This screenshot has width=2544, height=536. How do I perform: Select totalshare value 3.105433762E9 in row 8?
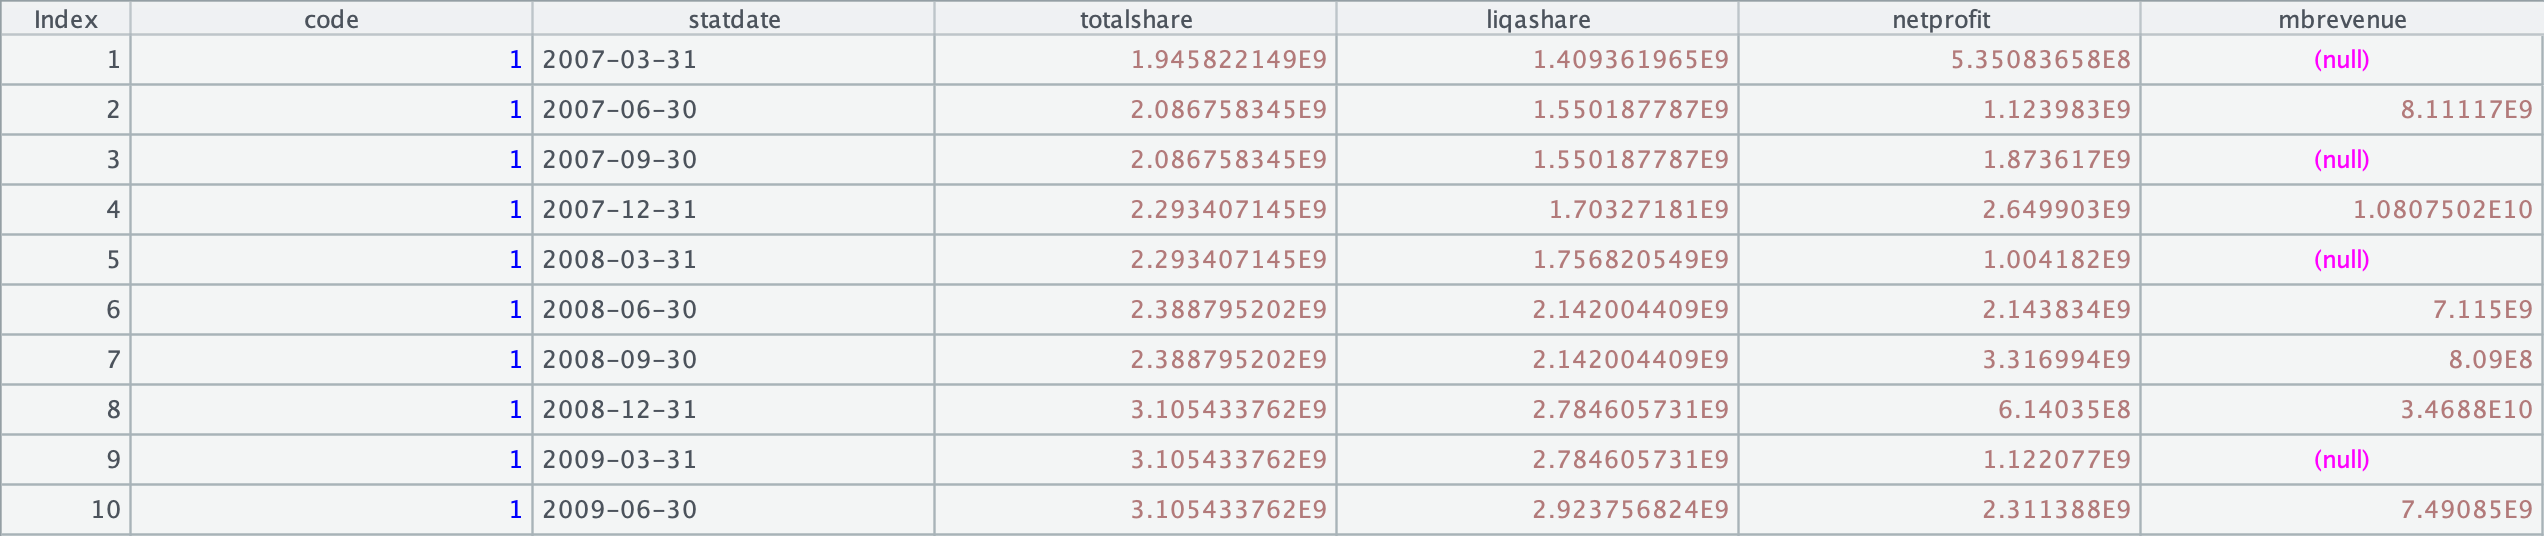(x=1136, y=410)
